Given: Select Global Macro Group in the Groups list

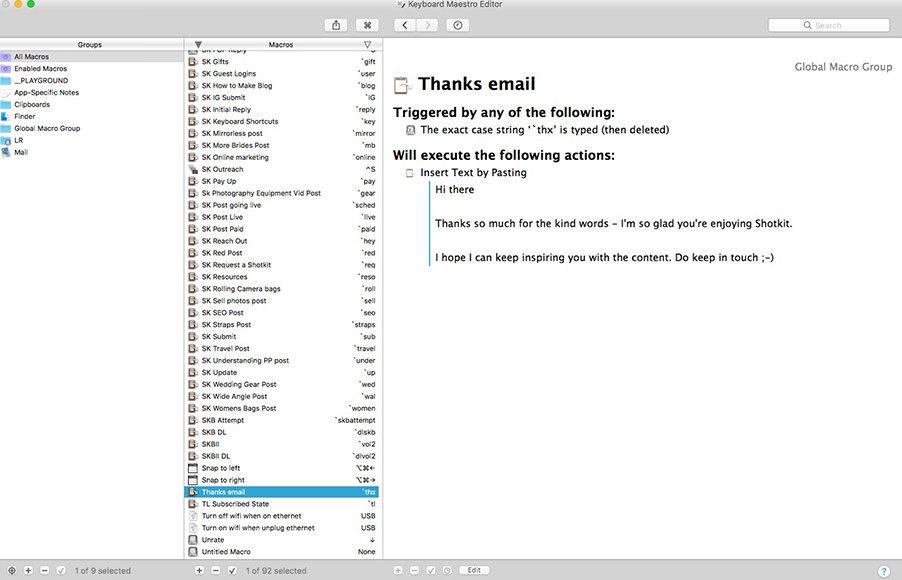Looking at the screenshot, I should coord(91,128).
